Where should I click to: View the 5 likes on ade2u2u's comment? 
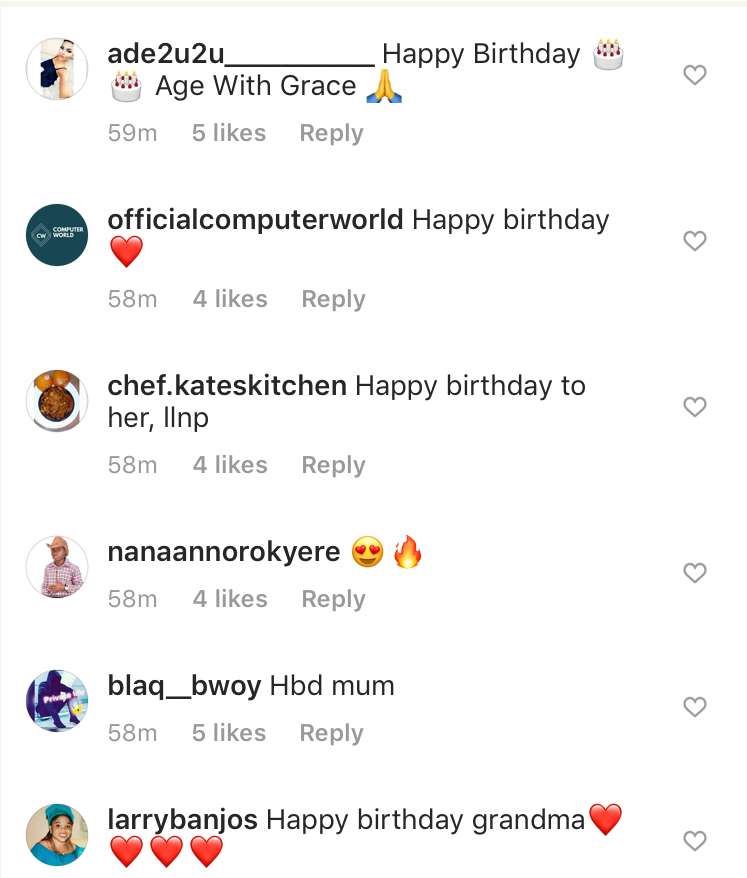[x=229, y=134]
